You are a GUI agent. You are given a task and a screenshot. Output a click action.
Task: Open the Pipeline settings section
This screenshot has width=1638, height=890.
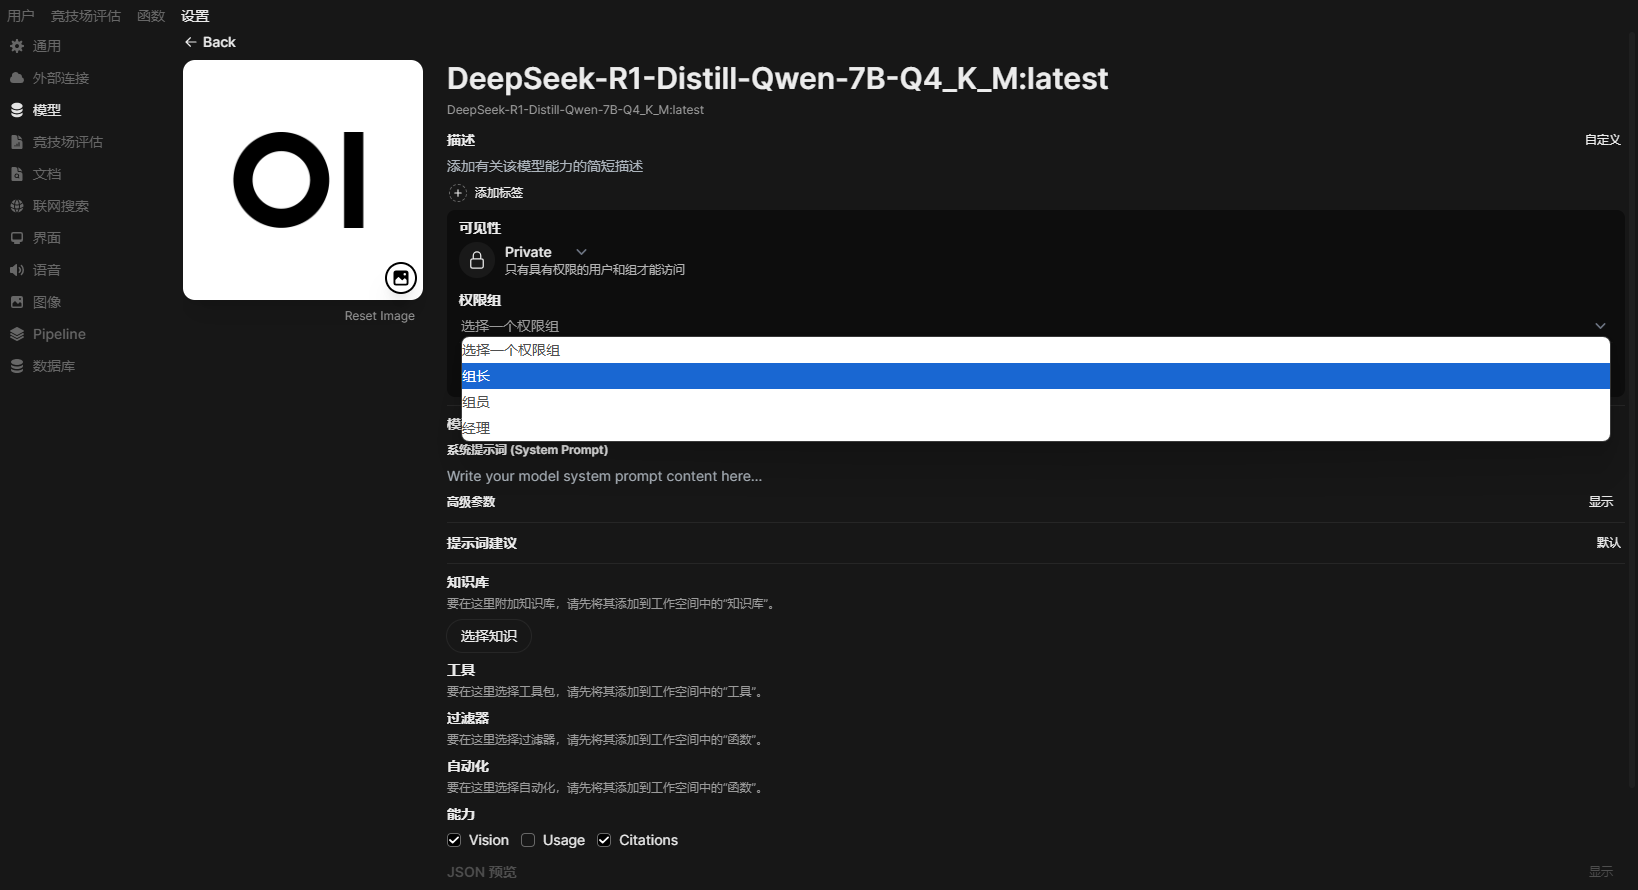[x=59, y=334]
